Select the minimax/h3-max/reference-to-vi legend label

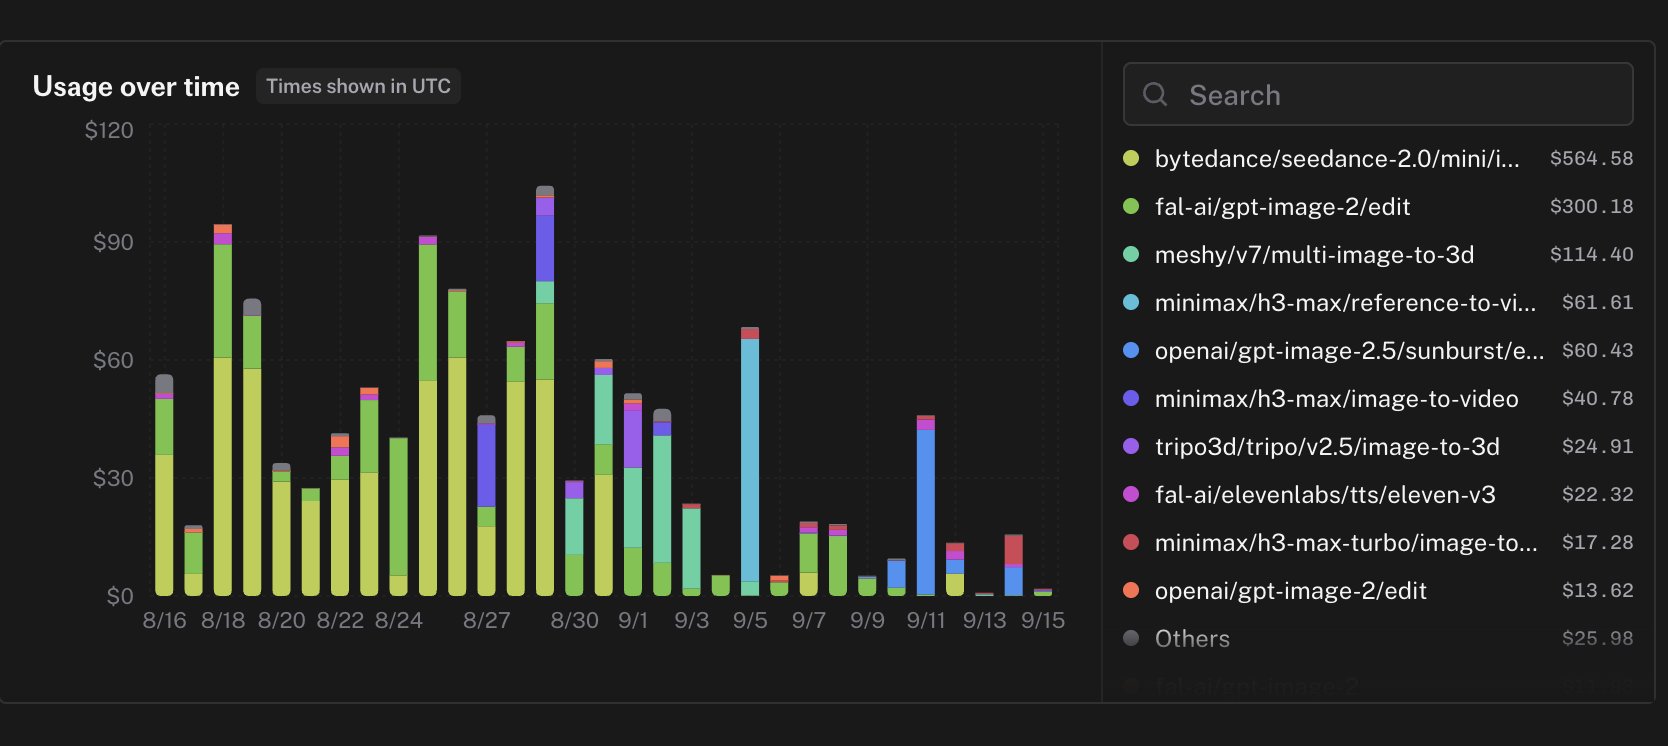(x=1345, y=302)
